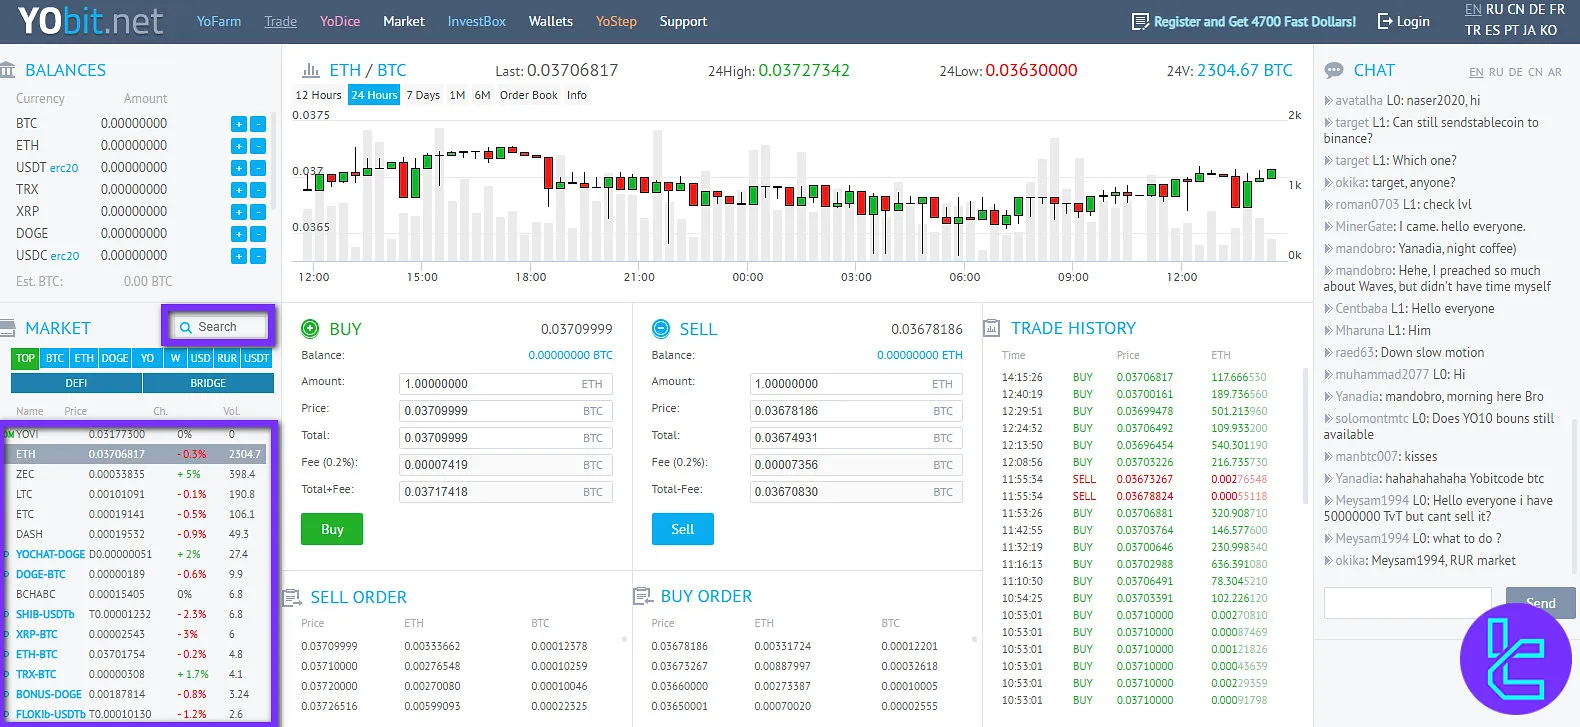
Task: Click the chart icon beside ETH / BTC
Action: pyautogui.click(x=310, y=70)
